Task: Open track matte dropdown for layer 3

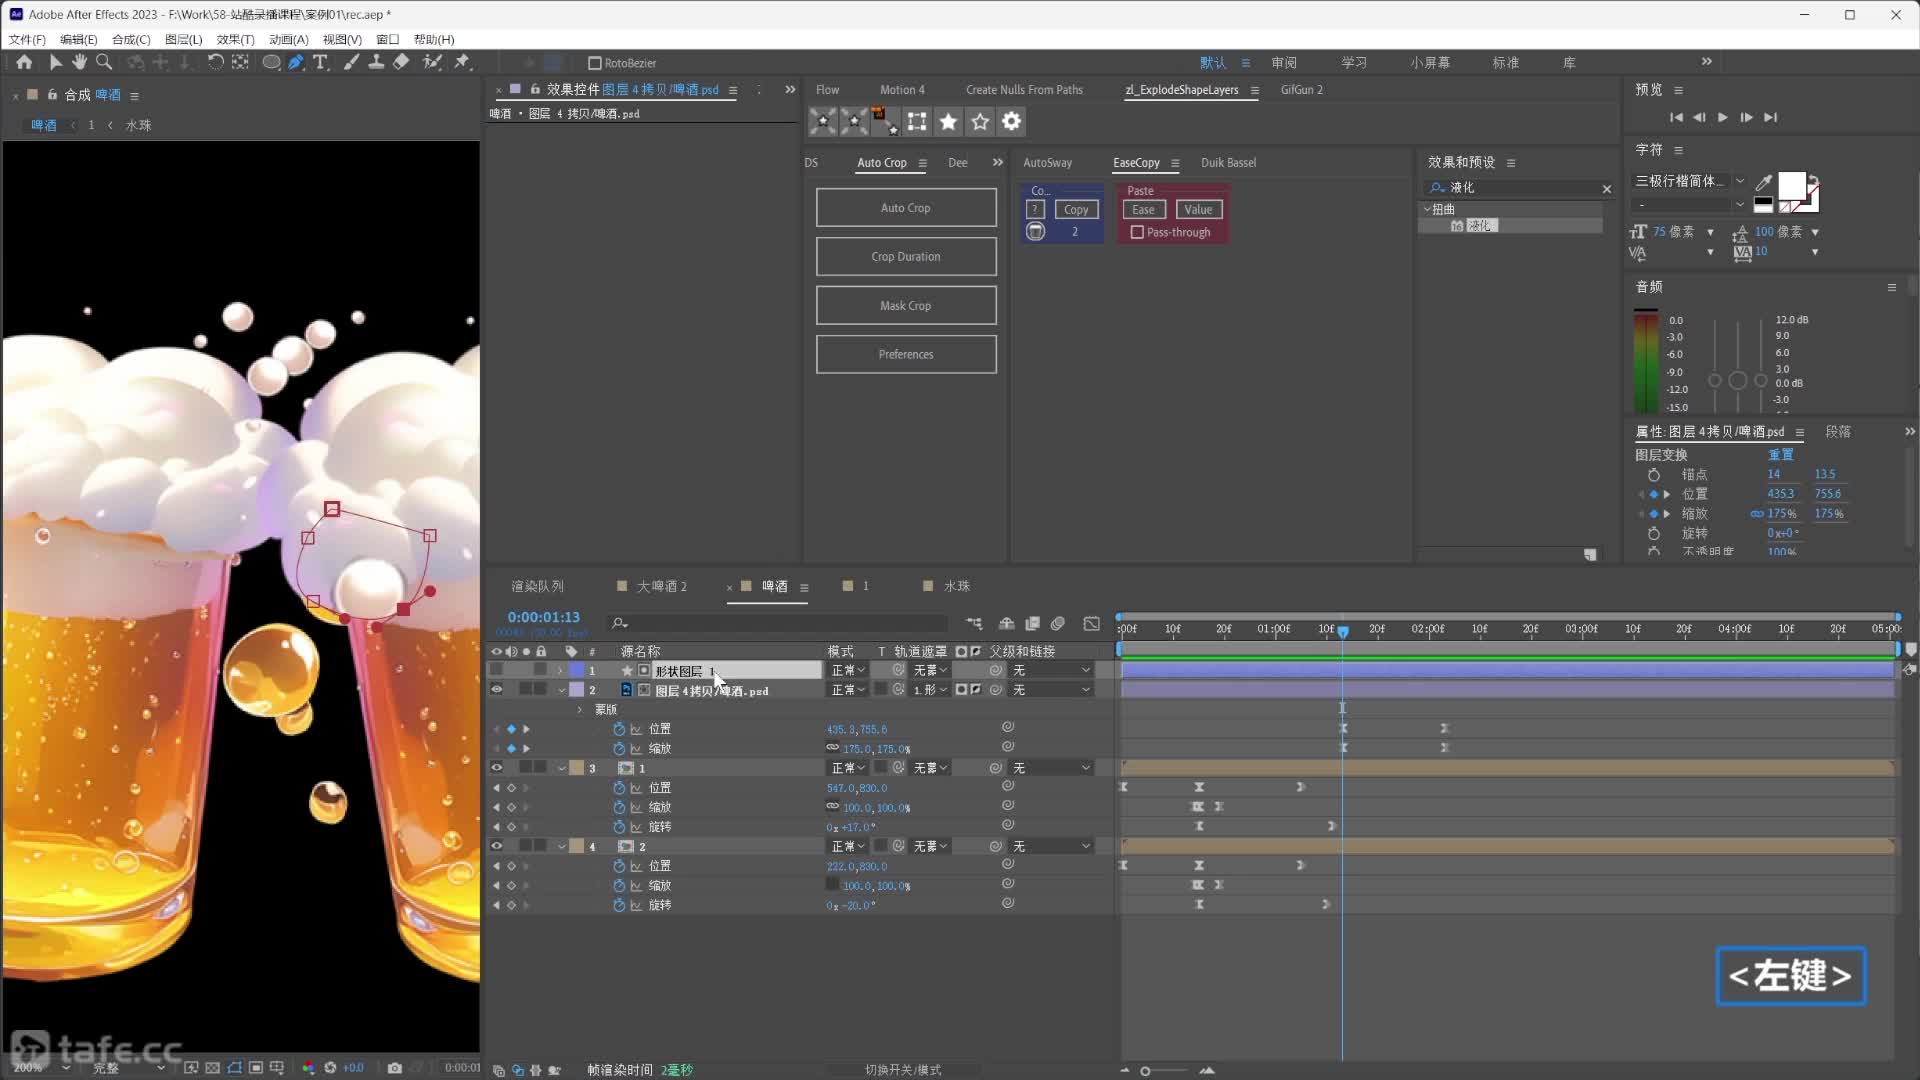Action: [930, 768]
